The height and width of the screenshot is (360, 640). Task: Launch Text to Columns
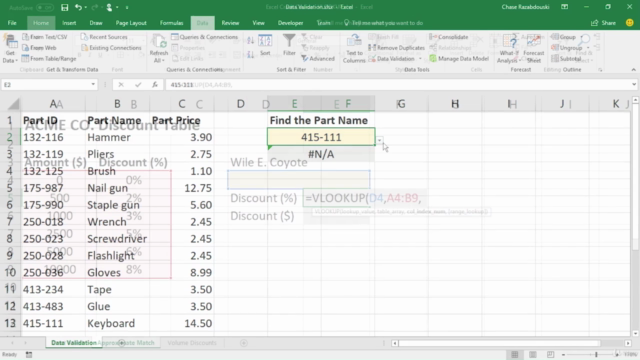coord(354,49)
